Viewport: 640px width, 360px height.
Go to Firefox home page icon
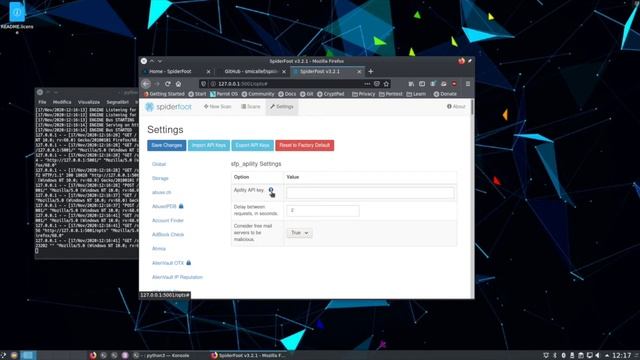tap(178, 84)
